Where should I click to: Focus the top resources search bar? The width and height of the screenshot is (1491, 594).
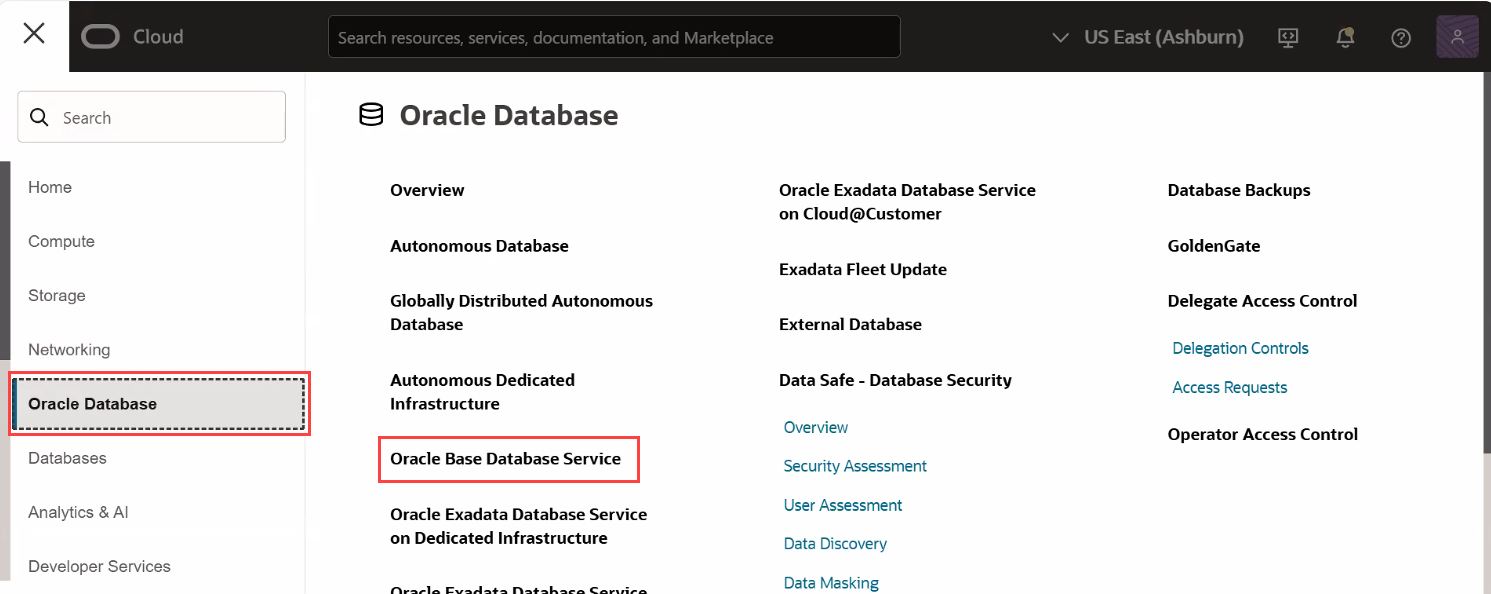[x=614, y=37]
